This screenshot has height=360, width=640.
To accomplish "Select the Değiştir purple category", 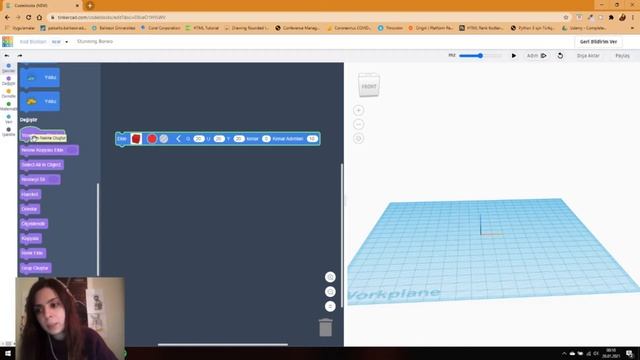I will 8,81.
